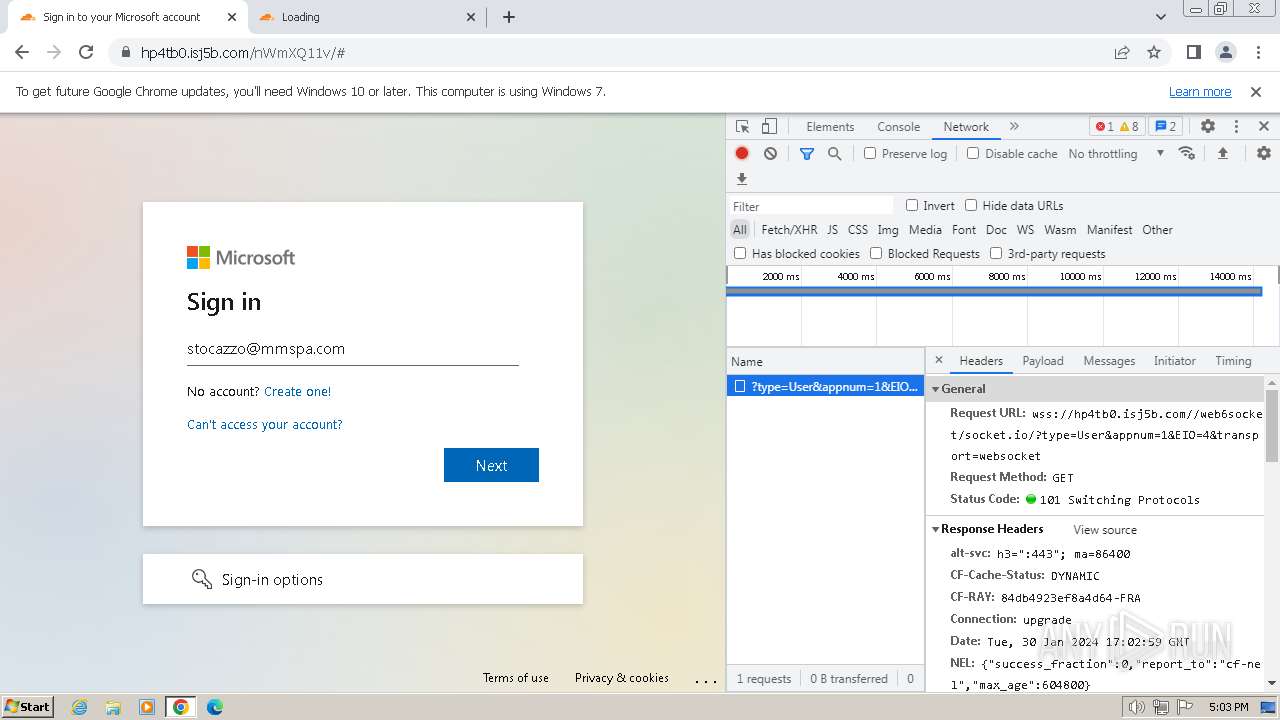This screenshot has width=1280, height=720.
Task: Close the request details pane X
Action: (938, 361)
